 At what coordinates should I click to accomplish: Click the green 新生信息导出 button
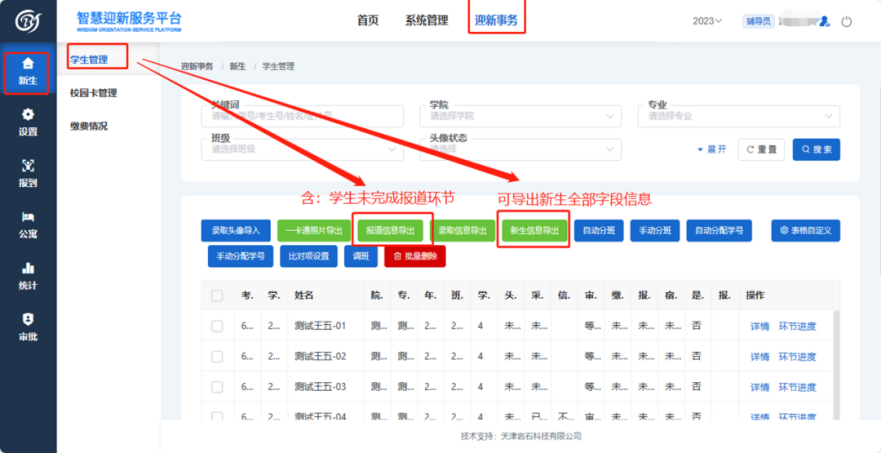[x=534, y=230]
